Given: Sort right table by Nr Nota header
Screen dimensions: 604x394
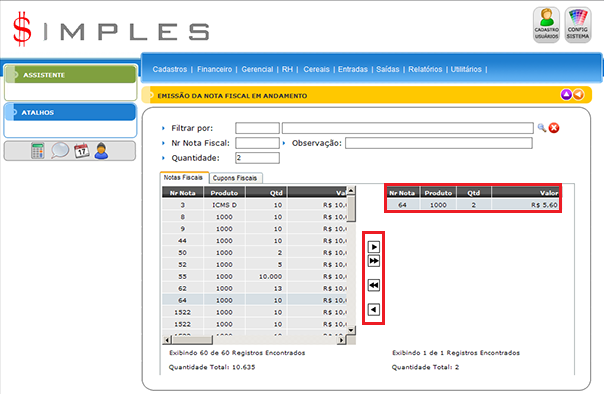Looking at the screenshot, I should tap(402, 193).
